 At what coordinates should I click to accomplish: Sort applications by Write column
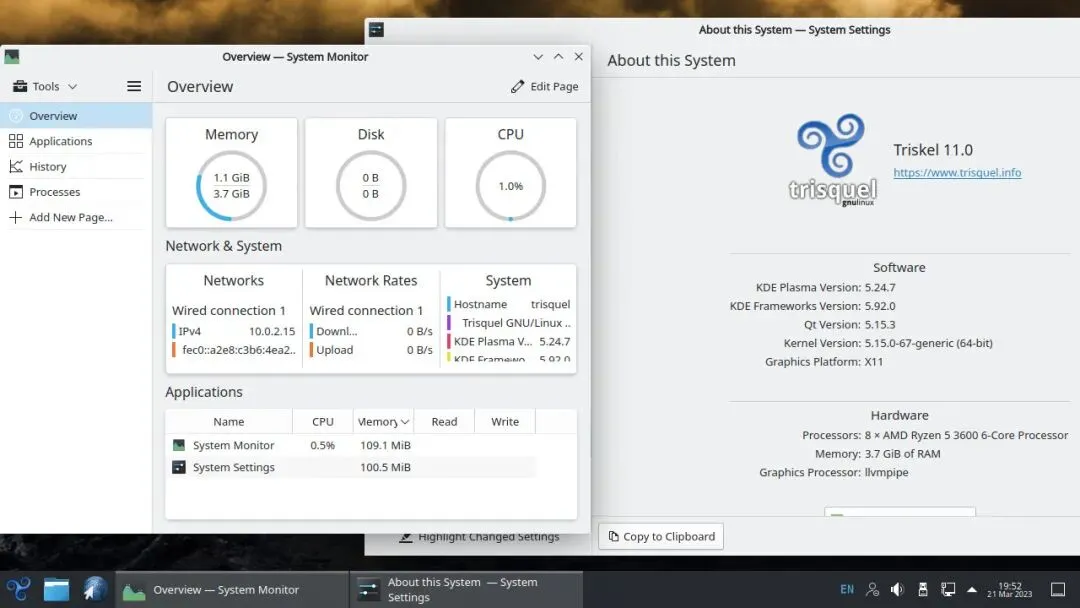click(x=505, y=421)
